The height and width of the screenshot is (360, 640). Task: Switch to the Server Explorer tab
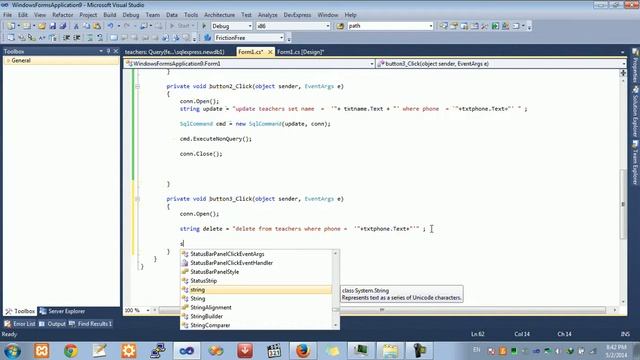[62, 311]
